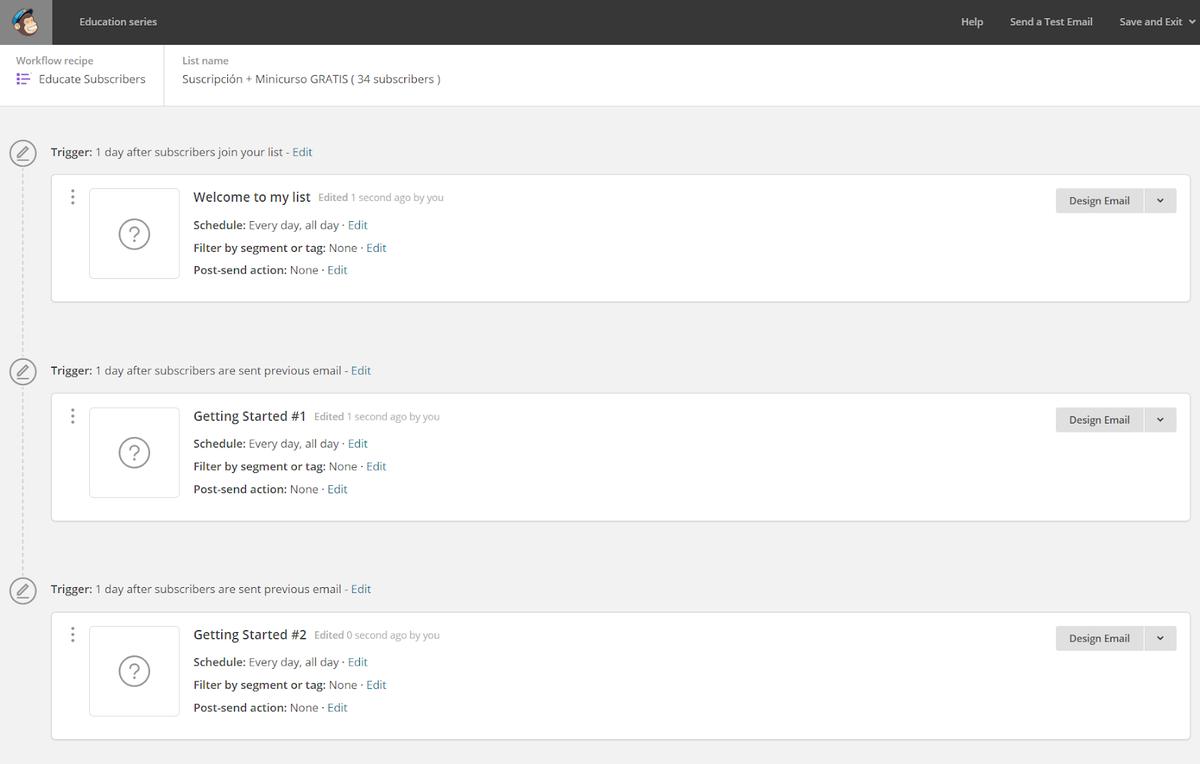Click Send a Test Email

coord(1050,22)
